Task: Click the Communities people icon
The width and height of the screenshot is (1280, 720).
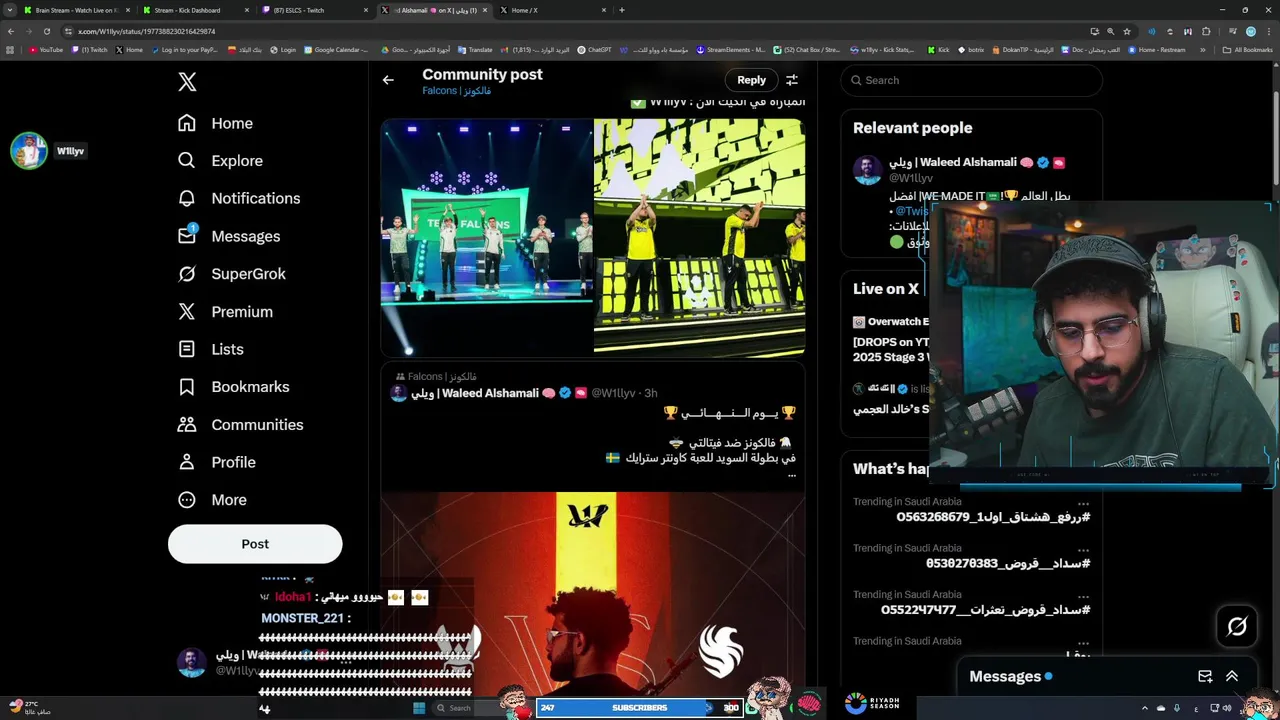Action: [x=187, y=424]
